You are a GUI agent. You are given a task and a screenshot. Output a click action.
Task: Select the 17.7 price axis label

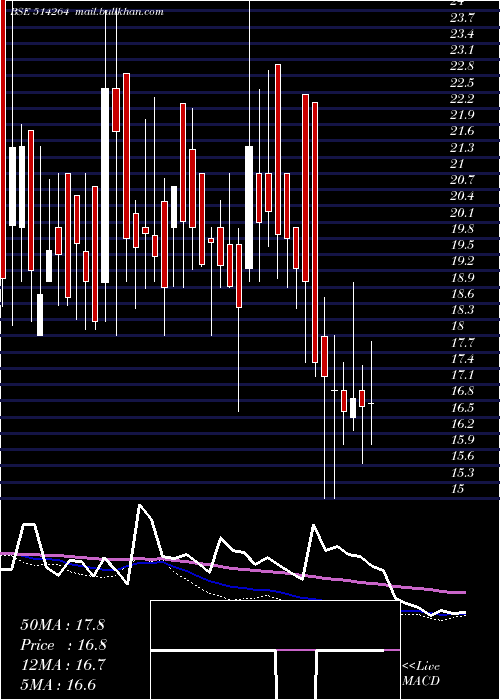coord(462,342)
